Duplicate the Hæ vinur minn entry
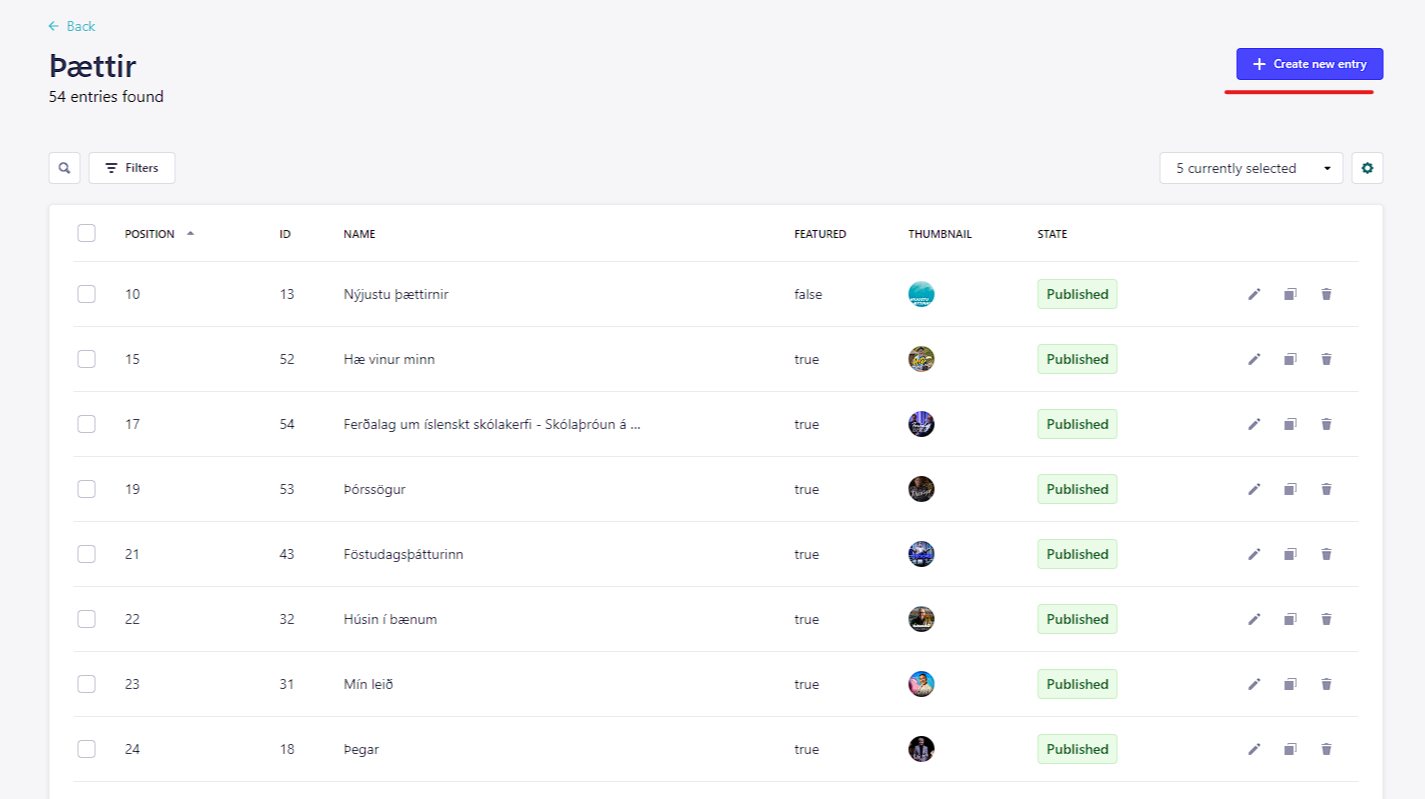Image resolution: width=1425 pixels, height=799 pixels. [x=1290, y=359]
